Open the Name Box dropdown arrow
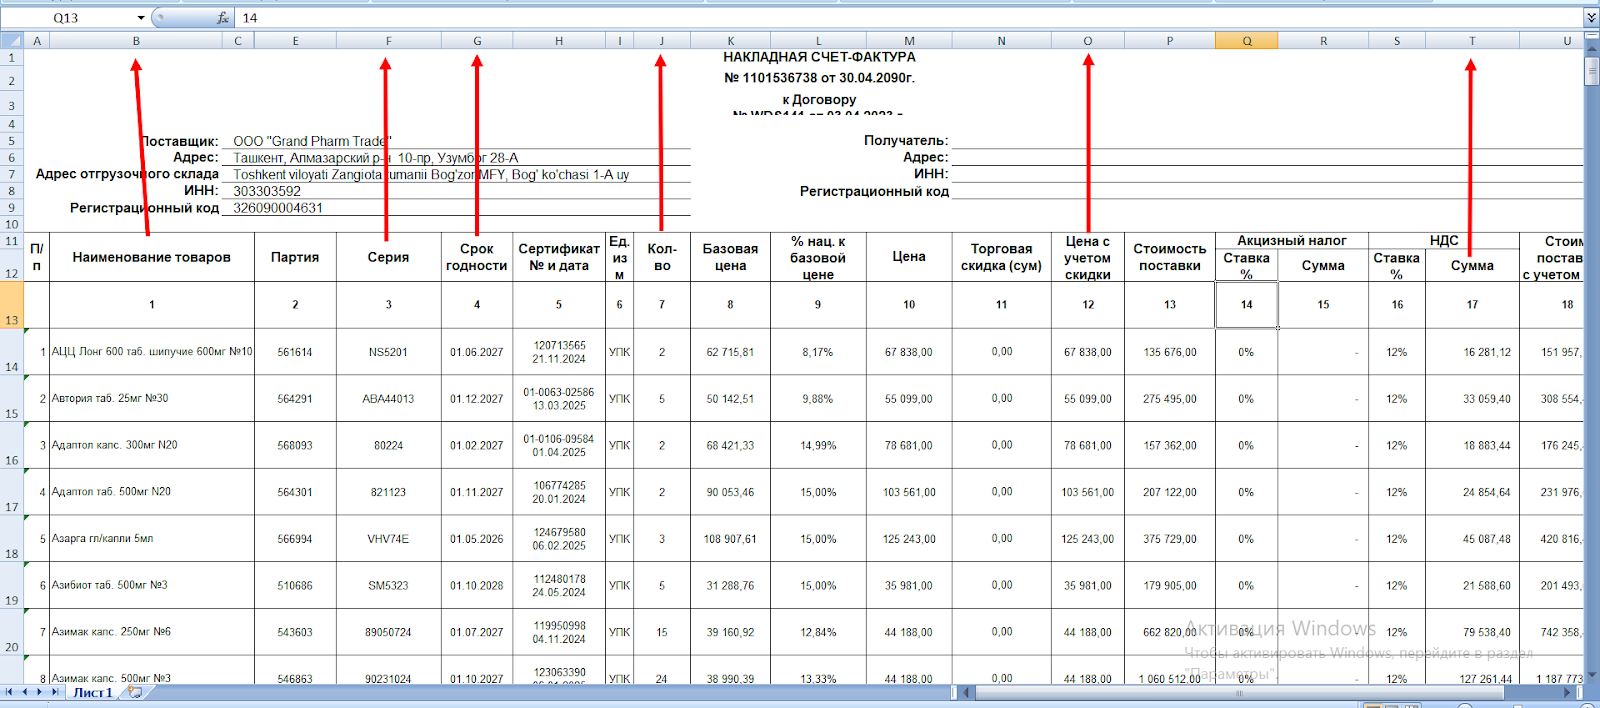 click(x=140, y=18)
